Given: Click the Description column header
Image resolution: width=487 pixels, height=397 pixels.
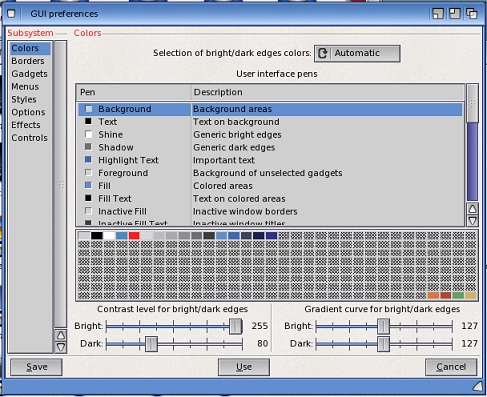Looking at the screenshot, I should pos(328,92).
